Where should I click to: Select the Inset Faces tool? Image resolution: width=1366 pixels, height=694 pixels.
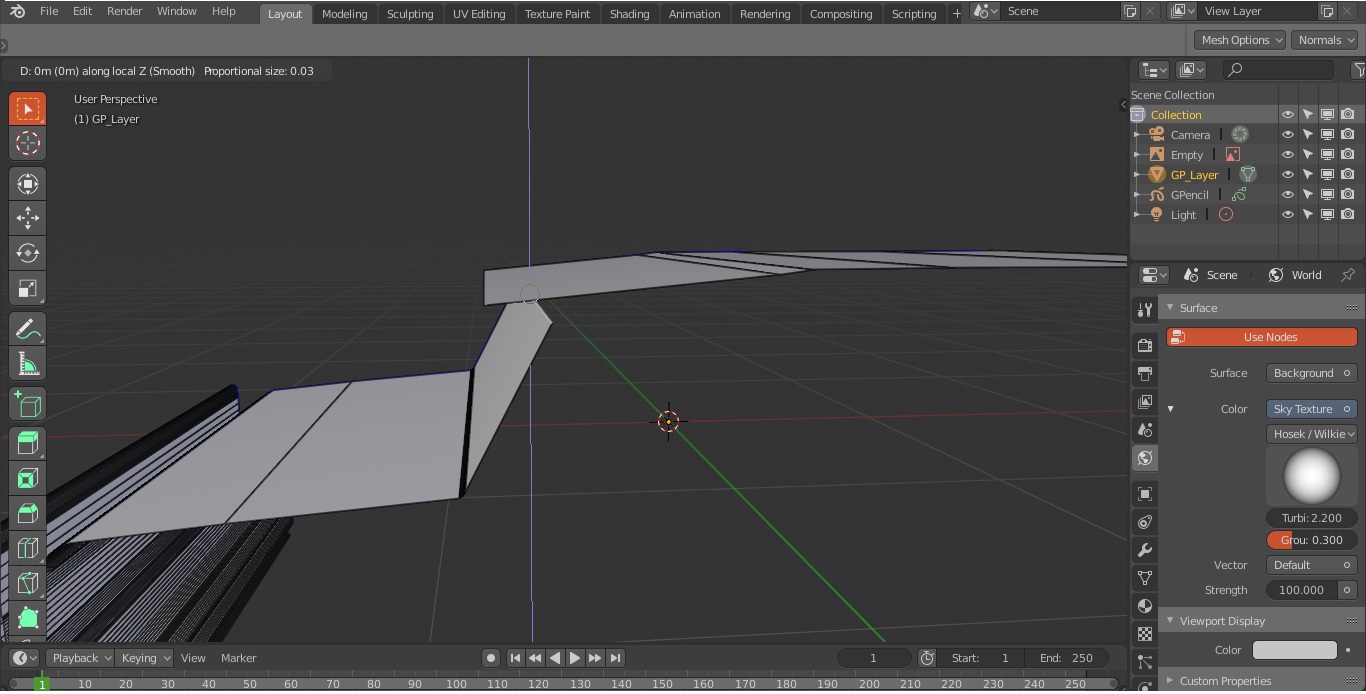click(28, 478)
